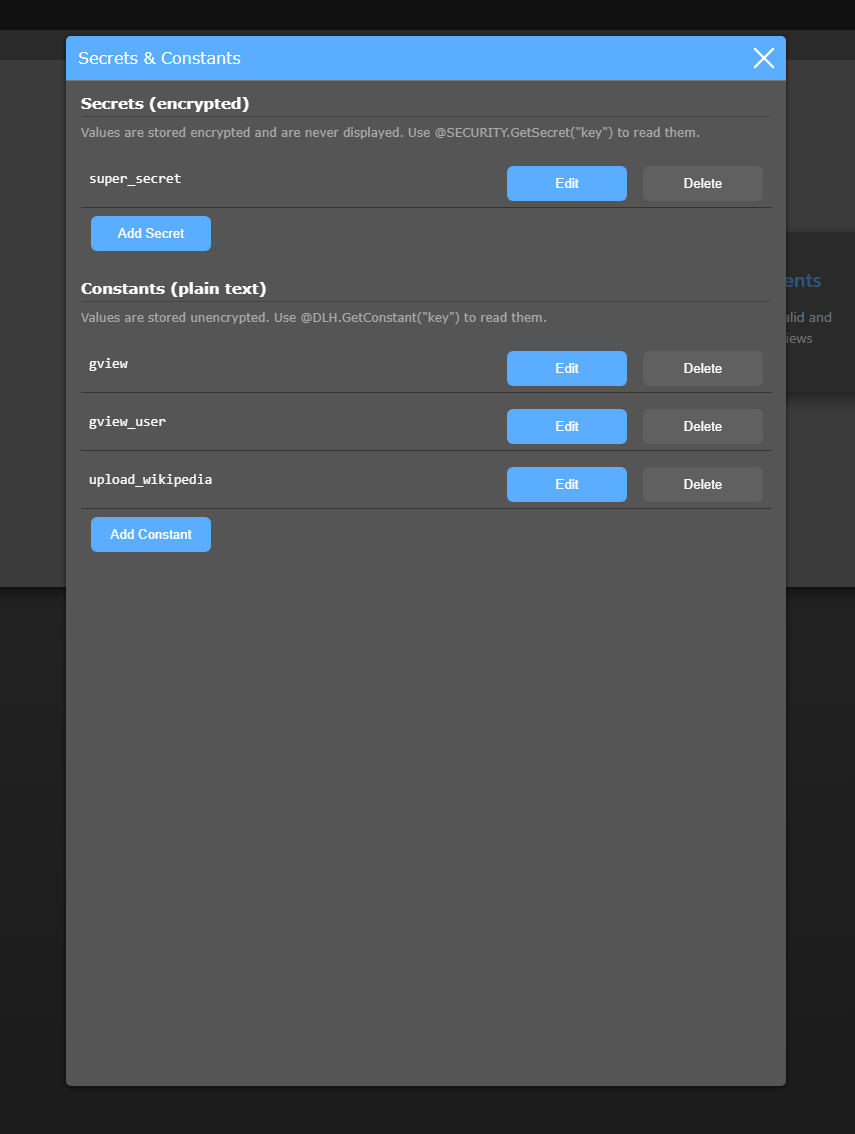Screen dimensions: 855x1134
Task: Edit the super_secret secret
Action: (x=566, y=184)
